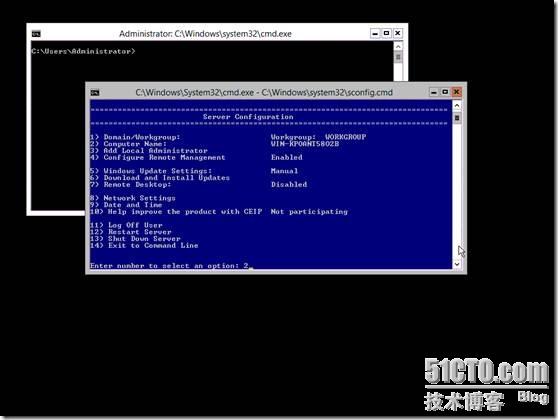Click the Administrator cmd.exe window system icon
This screenshot has height=420, width=558.
(36, 34)
